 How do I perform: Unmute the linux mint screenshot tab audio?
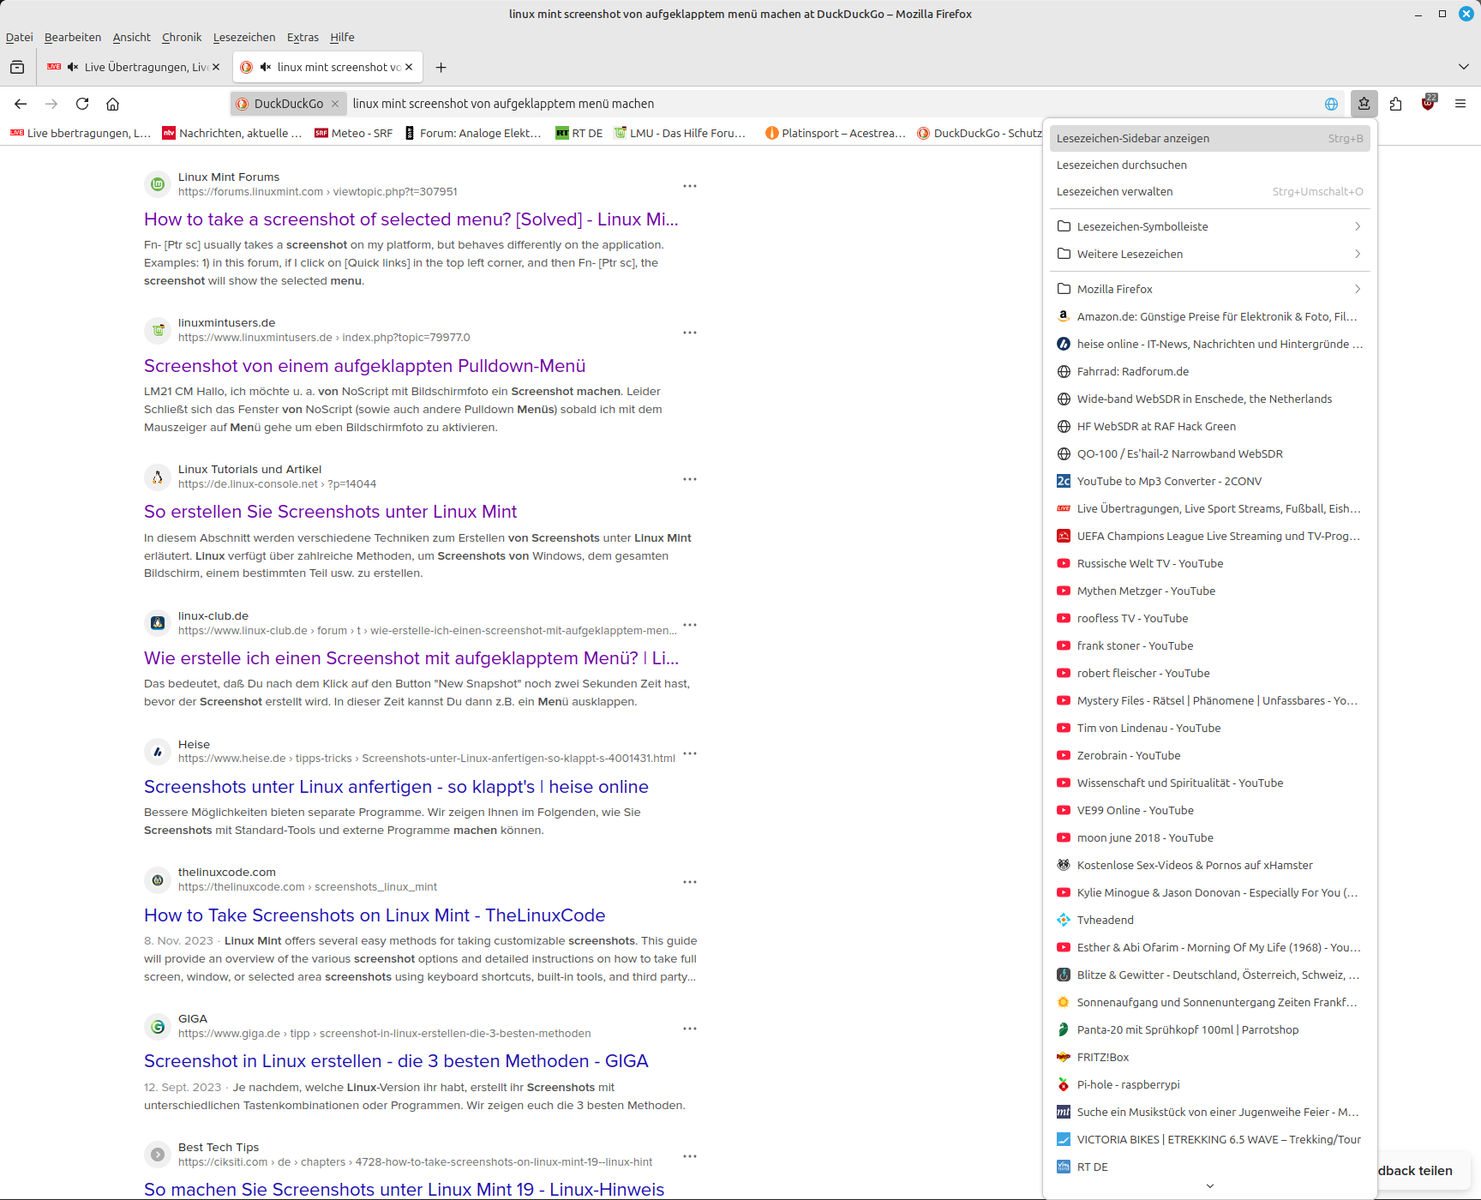point(265,67)
